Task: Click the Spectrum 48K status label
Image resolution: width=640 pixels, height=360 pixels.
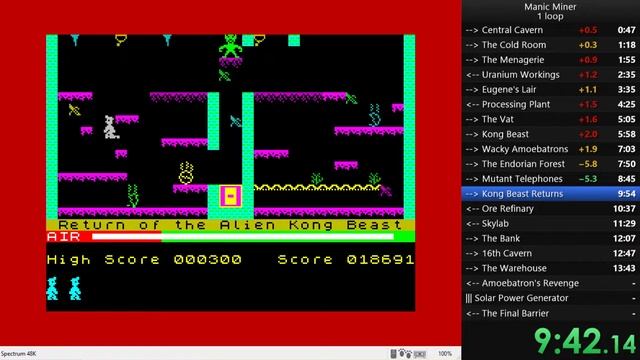Action: coord(18,353)
